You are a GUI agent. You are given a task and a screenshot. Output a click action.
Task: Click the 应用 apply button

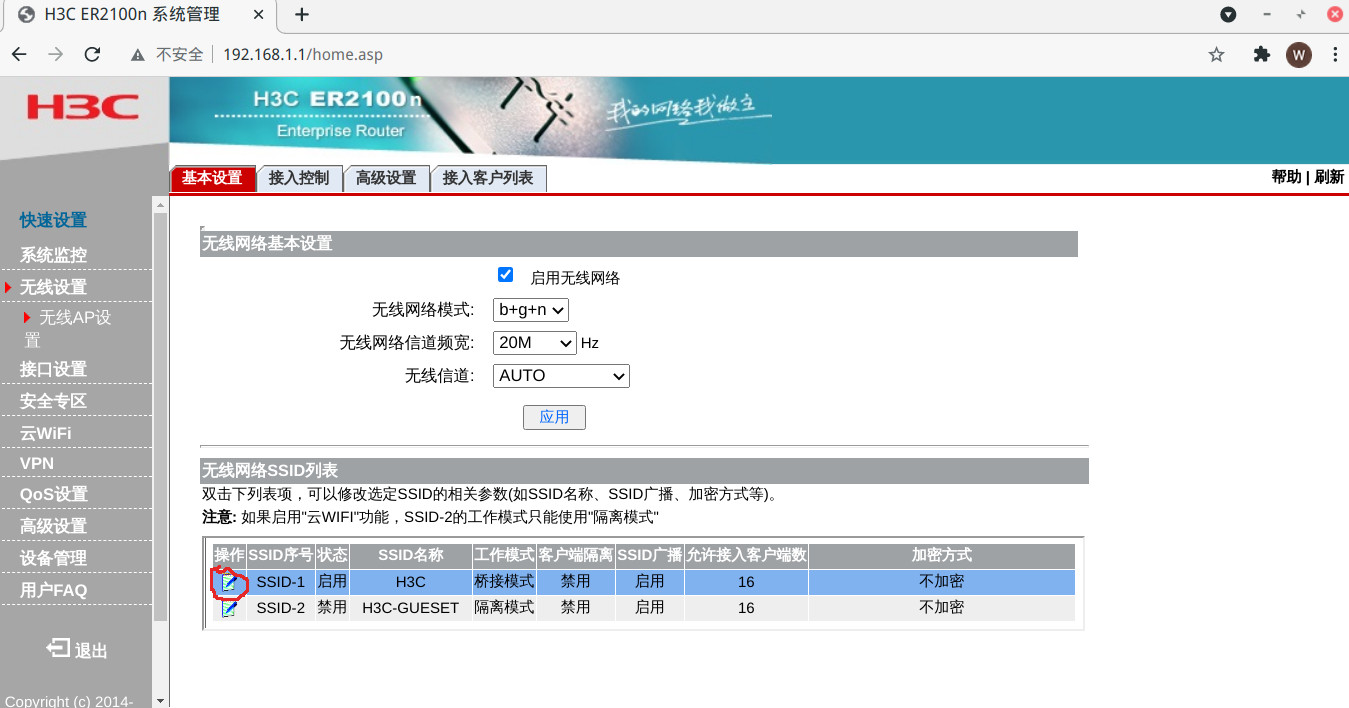554,417
